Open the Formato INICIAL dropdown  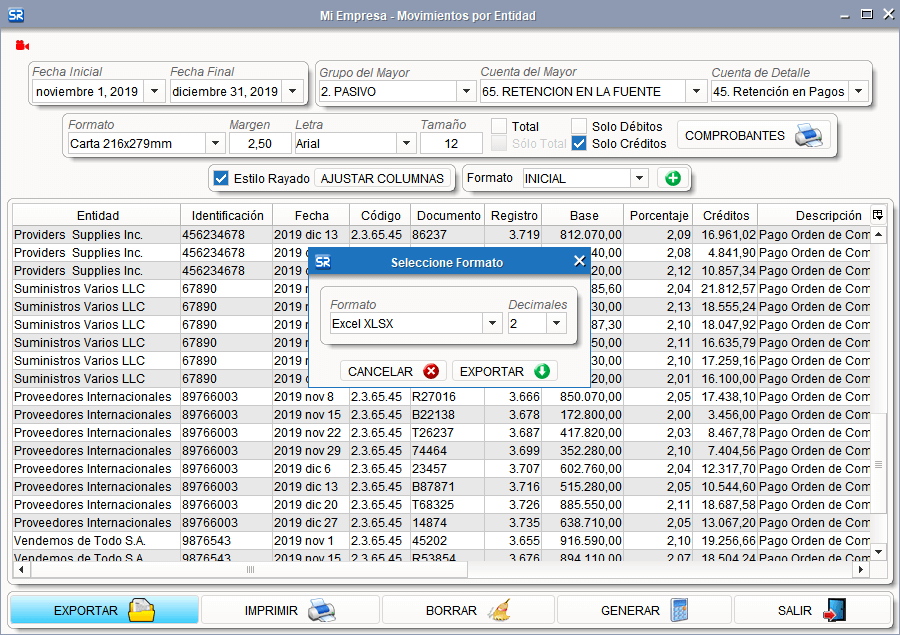point(639,179)
